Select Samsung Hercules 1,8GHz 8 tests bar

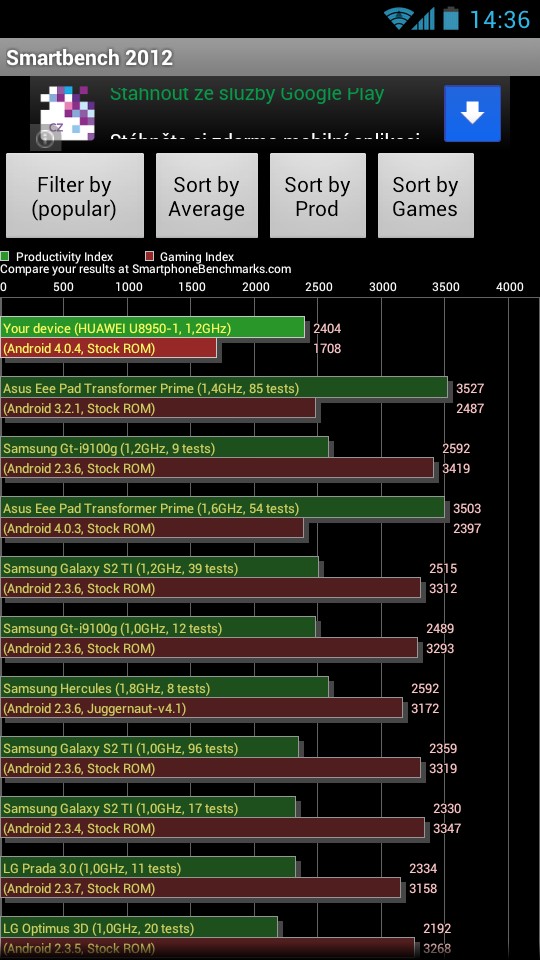click(x=165, y=688)
